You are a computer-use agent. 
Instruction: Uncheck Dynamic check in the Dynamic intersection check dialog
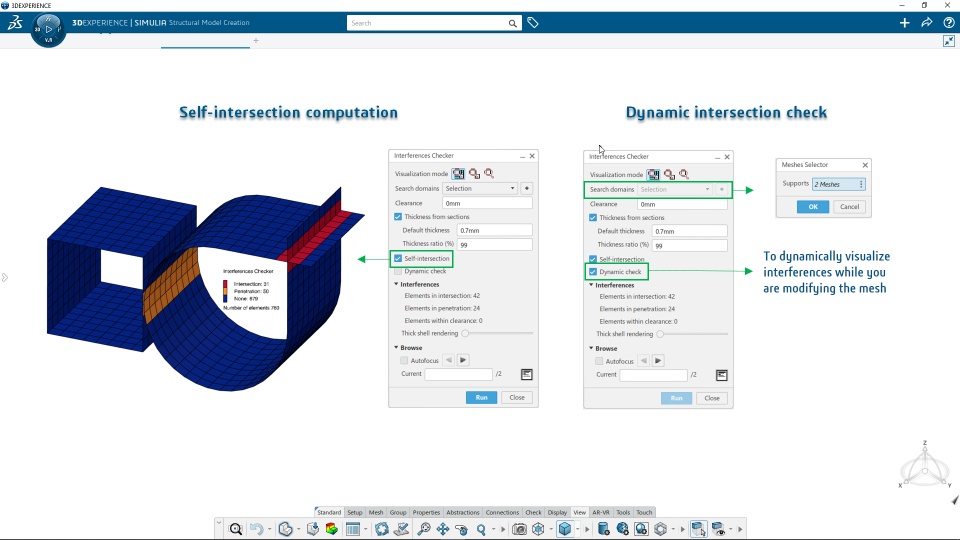593,272
